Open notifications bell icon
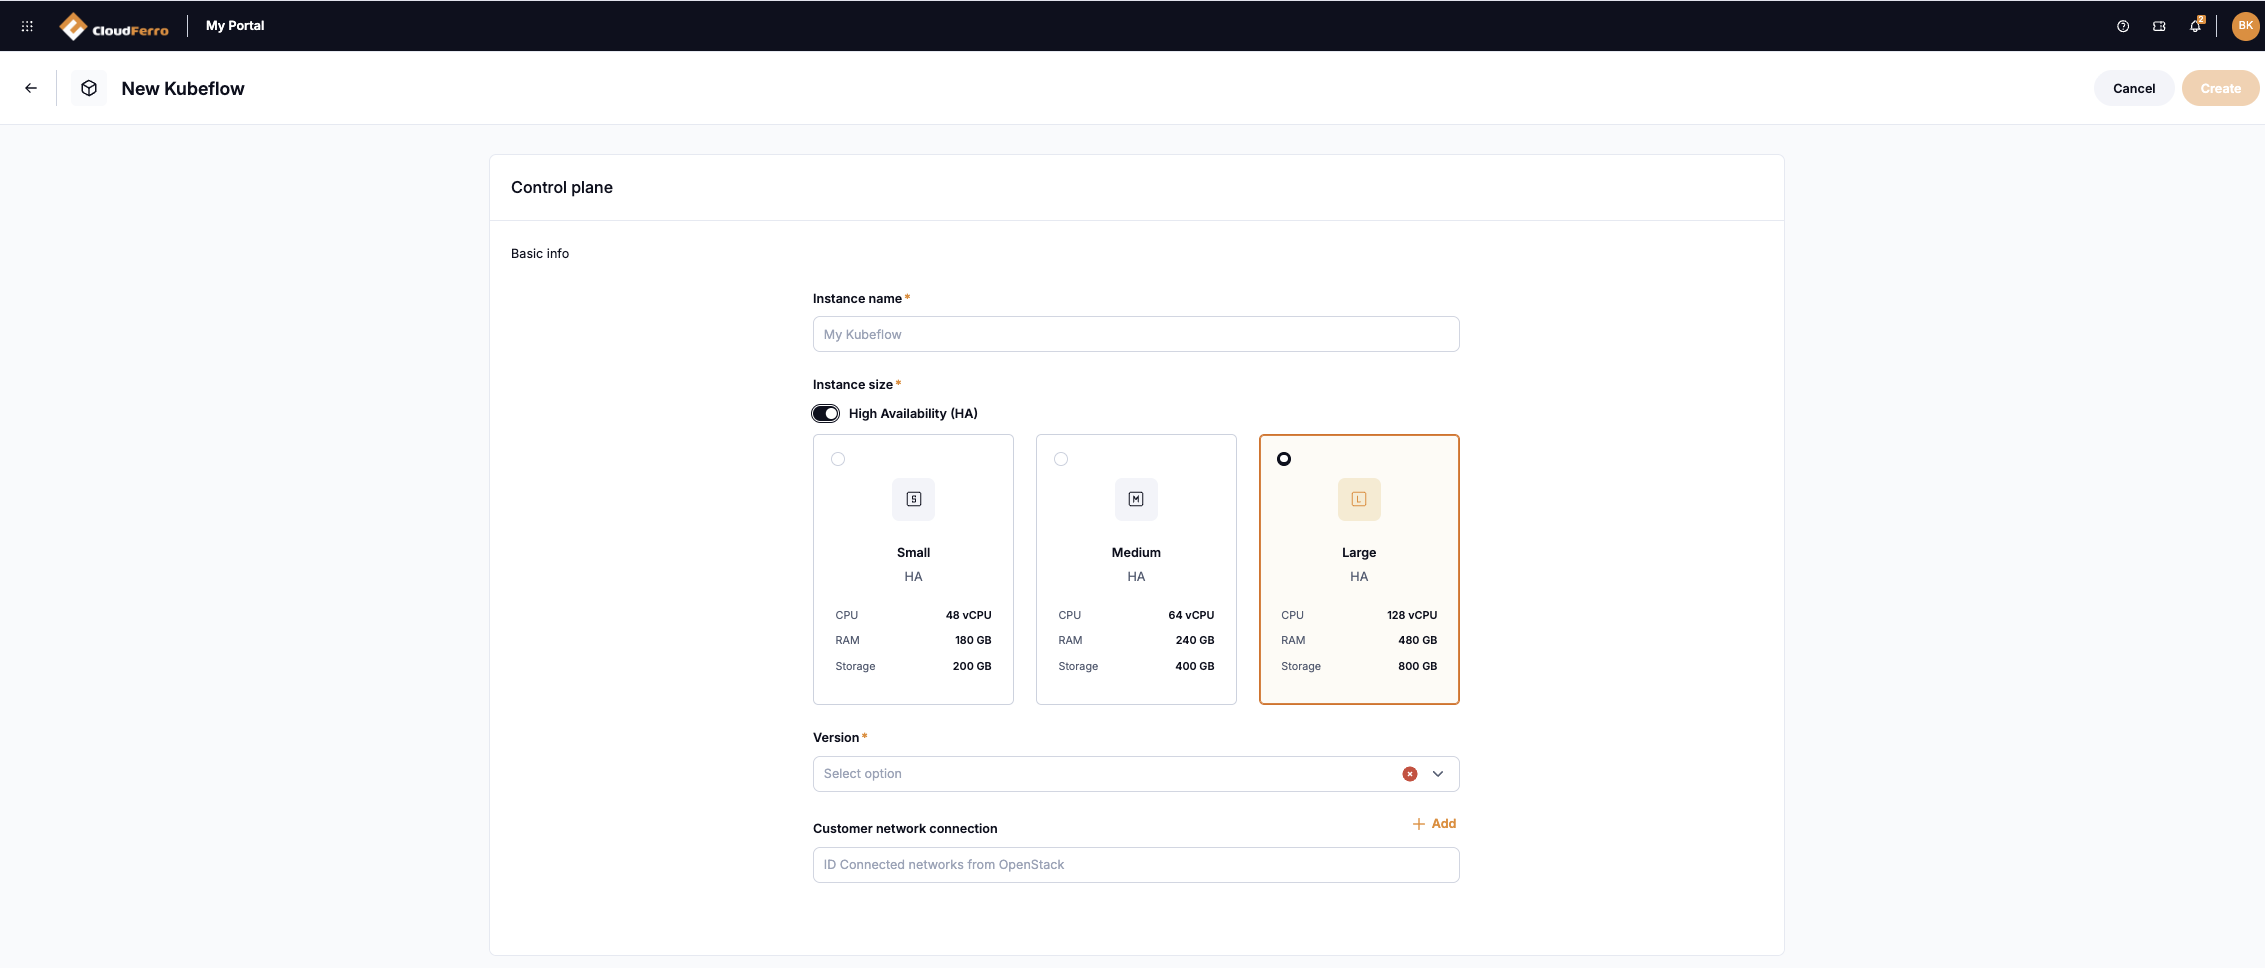Viewport: 2265px width, 968px height. [2195, 26]
